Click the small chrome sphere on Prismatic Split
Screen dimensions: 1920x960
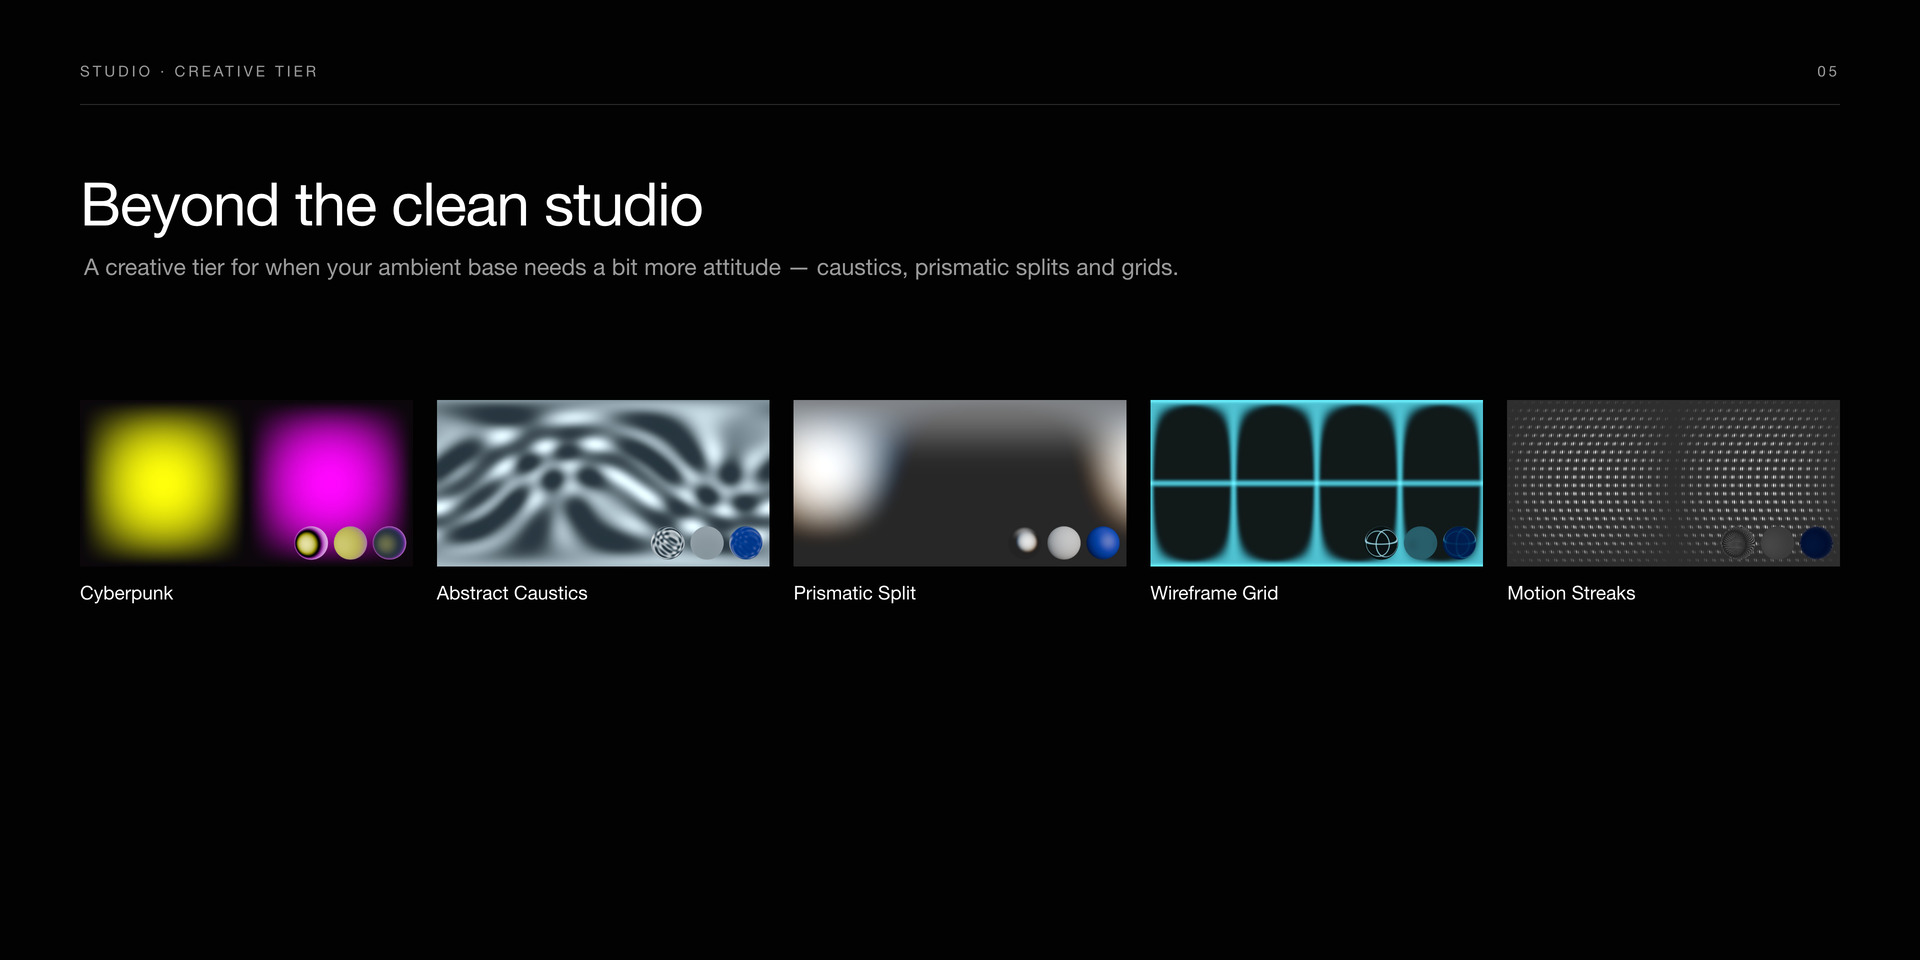pos(1025,543)
